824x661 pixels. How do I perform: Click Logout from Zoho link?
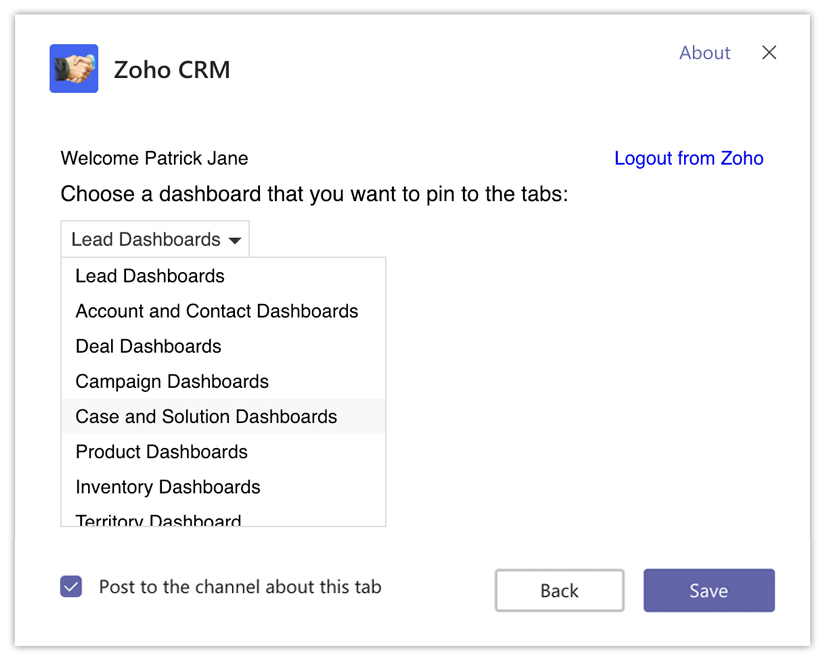pyautogui.click(x=689, y=158)
